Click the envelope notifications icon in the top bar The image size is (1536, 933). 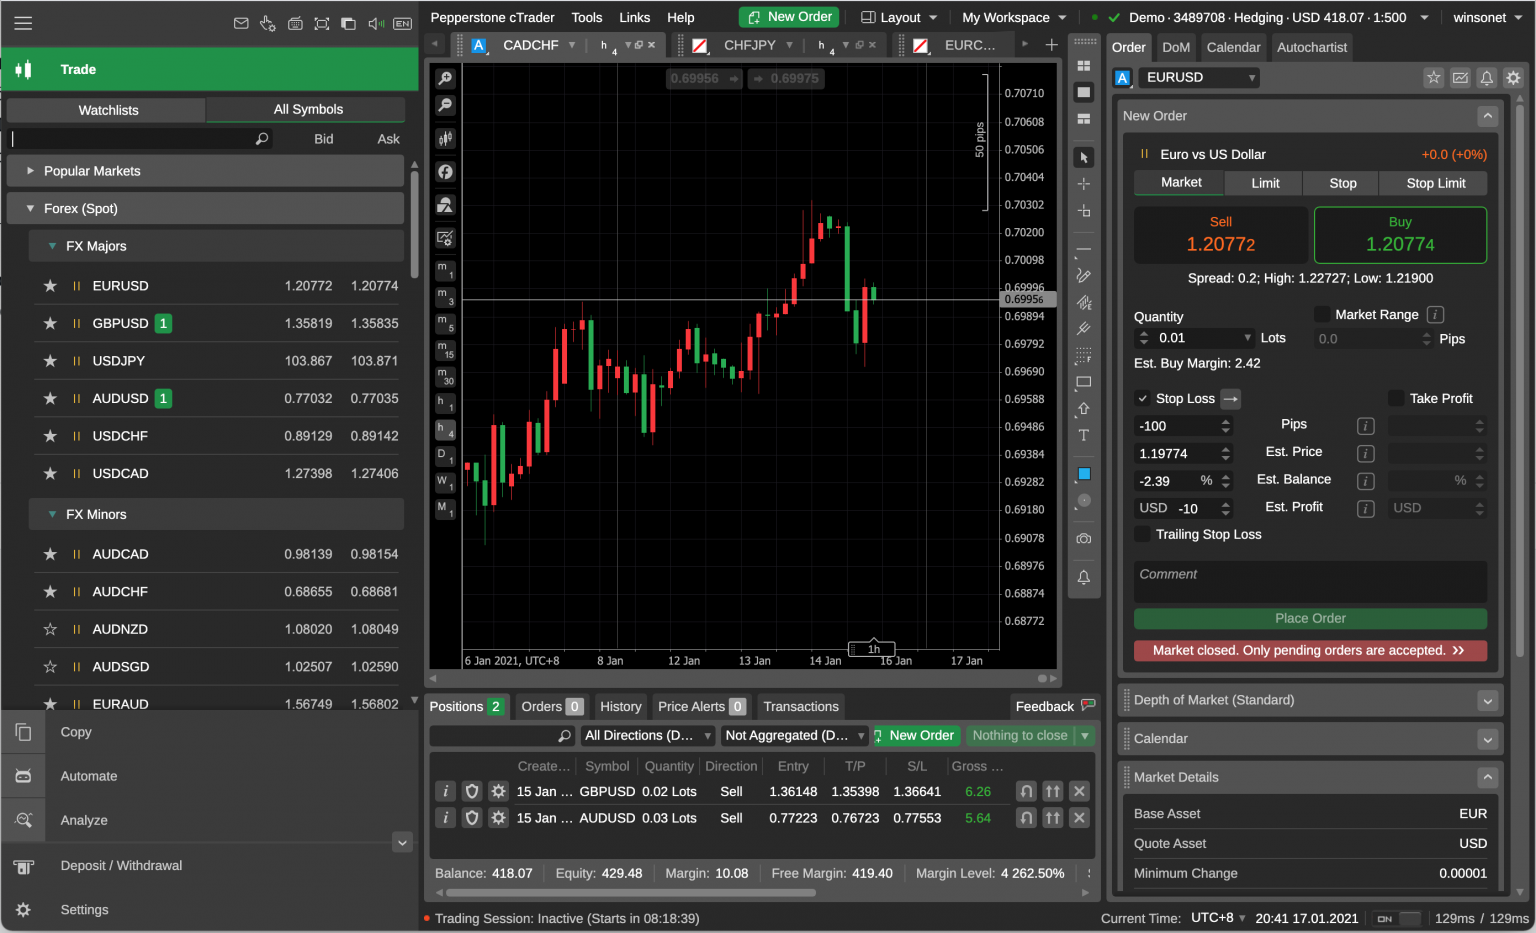pos(241,23)
